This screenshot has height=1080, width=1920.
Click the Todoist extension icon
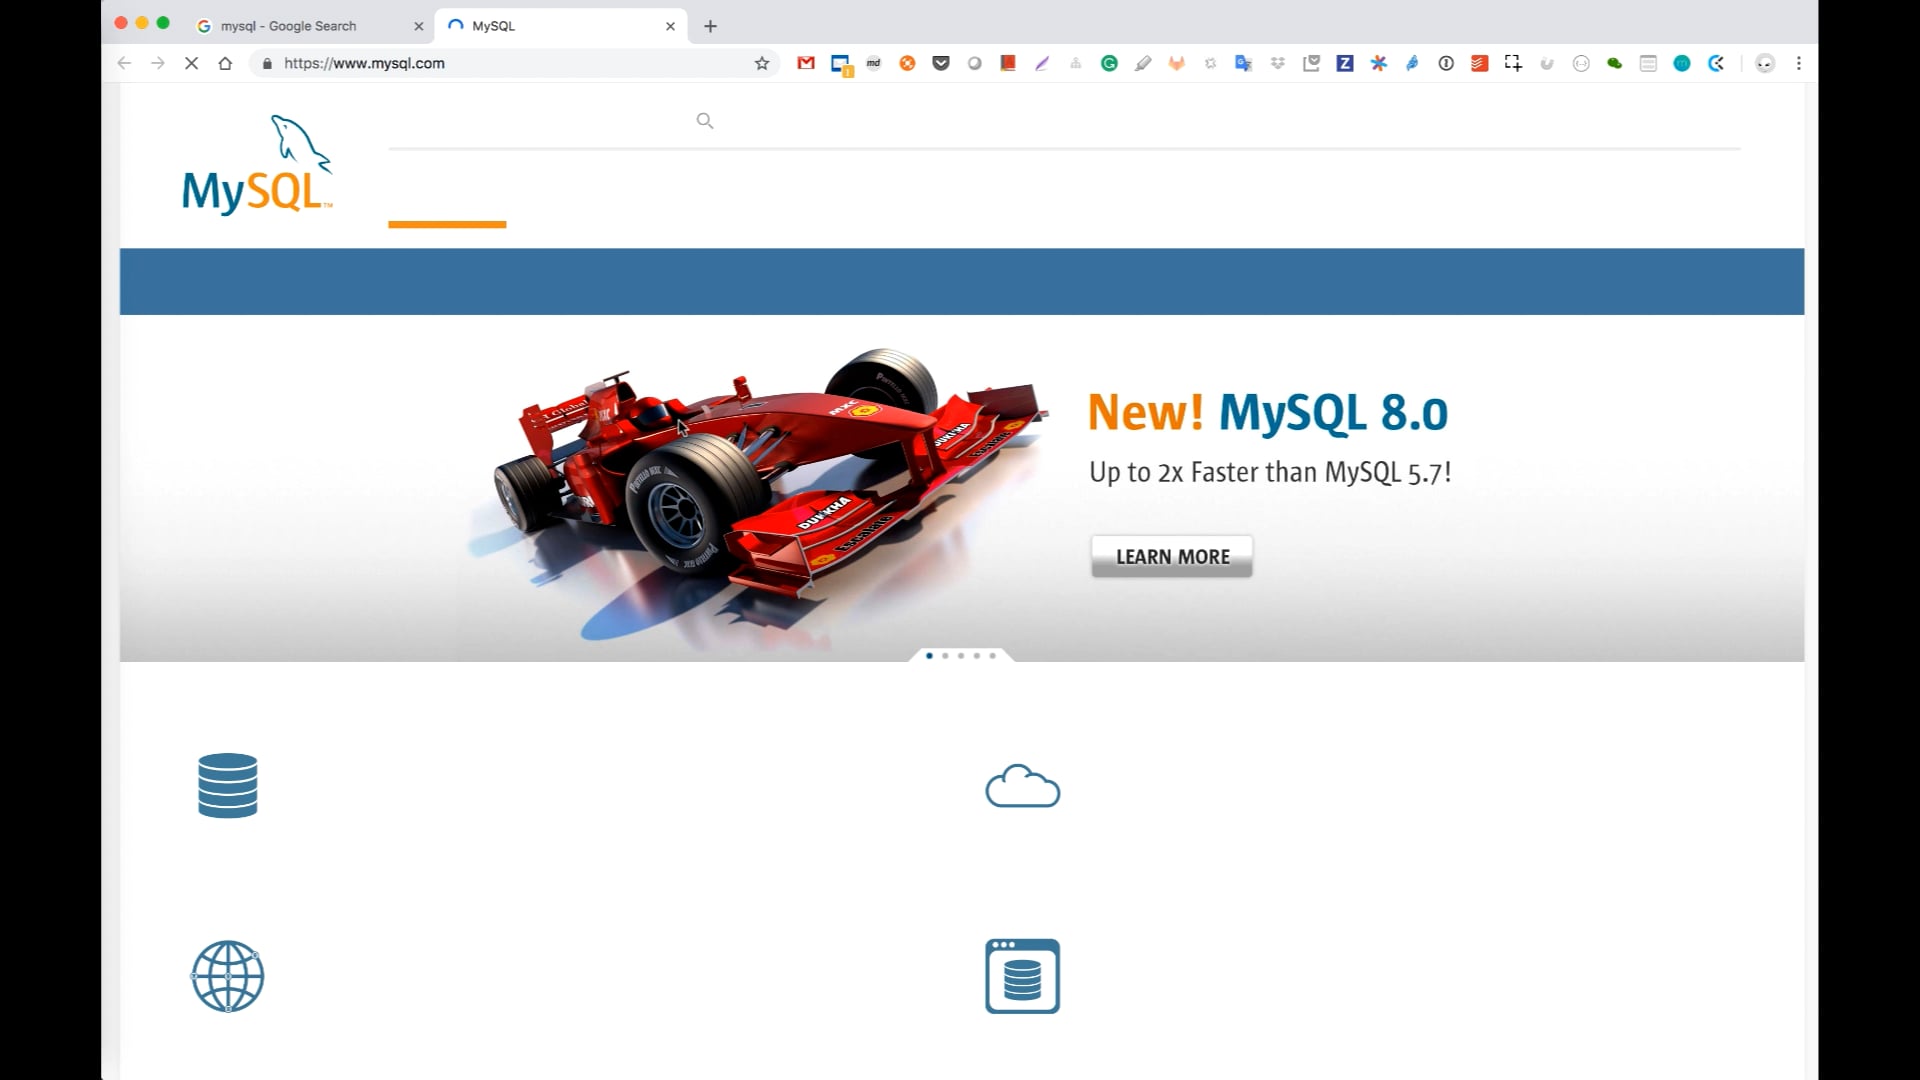1479,63
